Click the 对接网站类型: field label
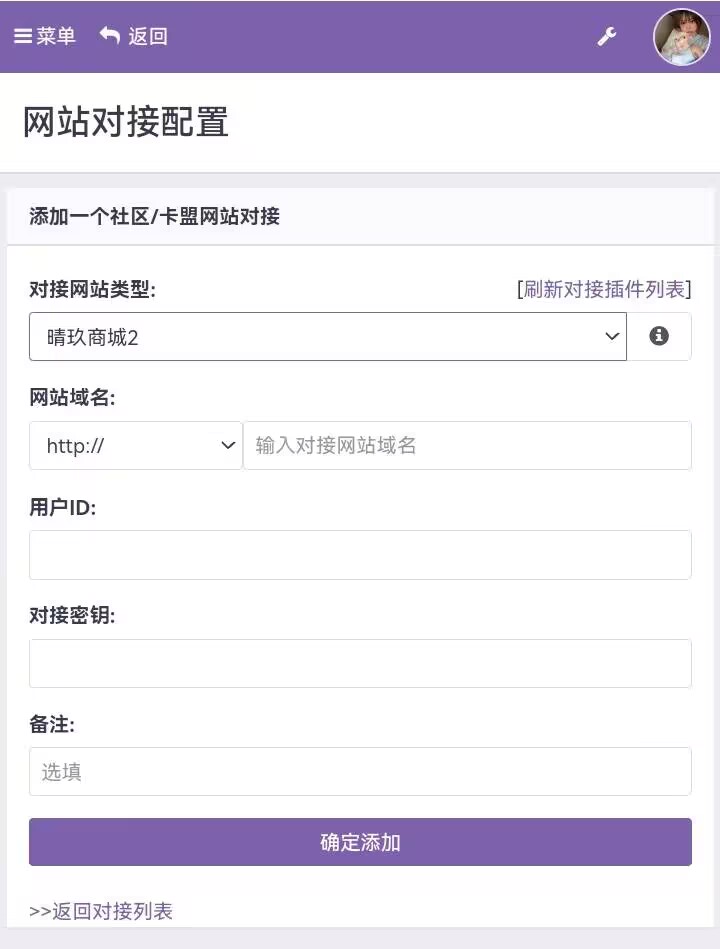Screen dimensions: 720x949 93,290
